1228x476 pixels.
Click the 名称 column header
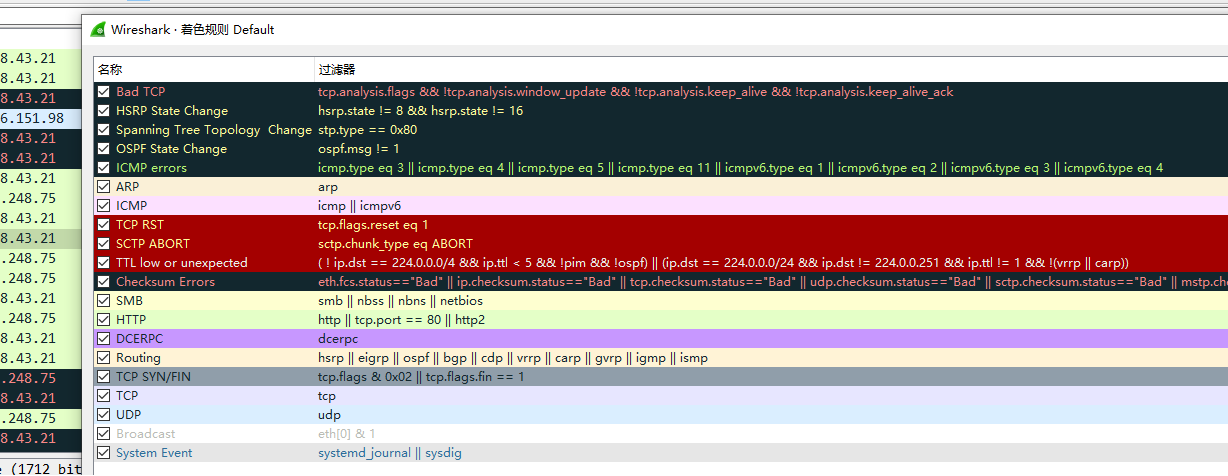pyautogui.click(x=110, y=70)
